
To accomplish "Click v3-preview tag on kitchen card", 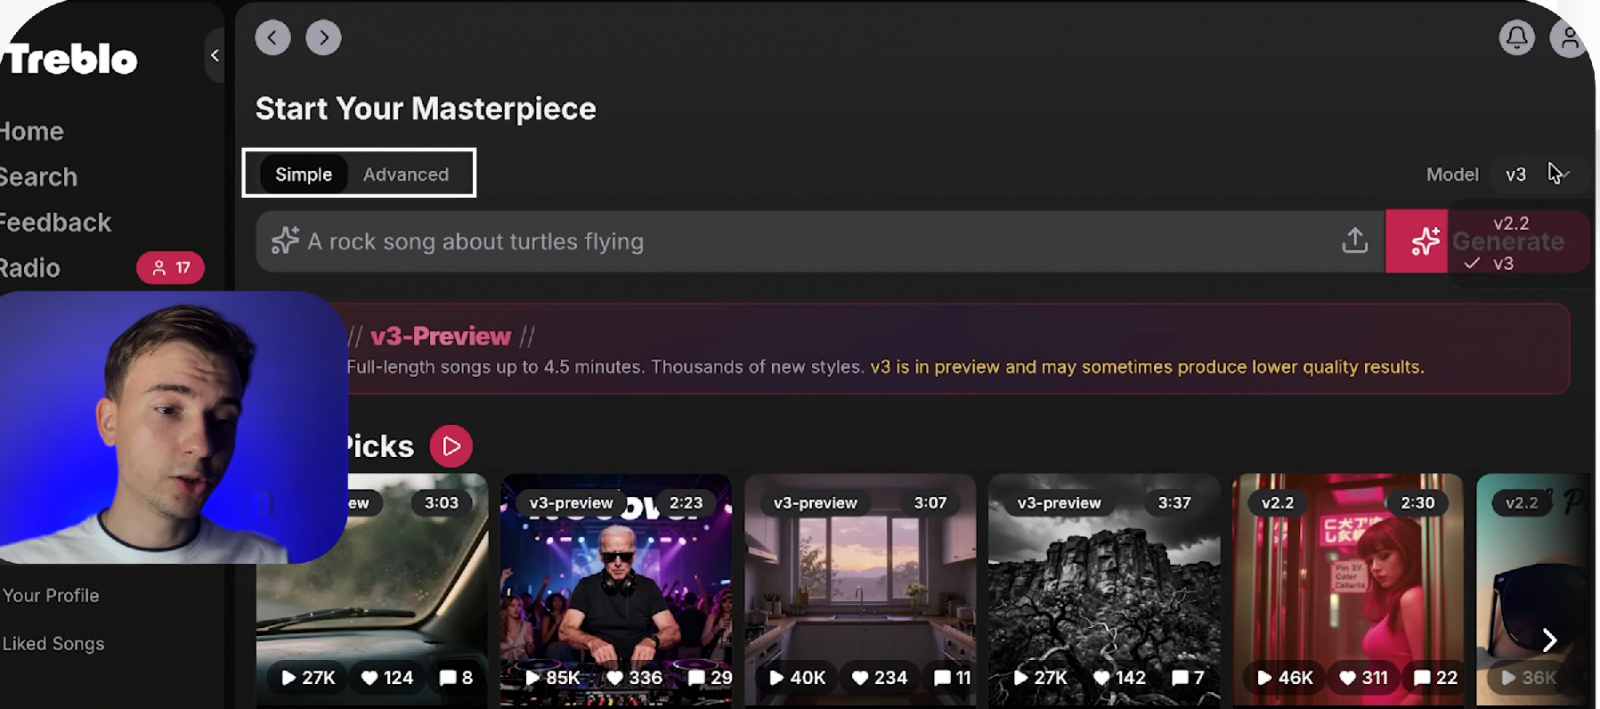I will [815, 503].
